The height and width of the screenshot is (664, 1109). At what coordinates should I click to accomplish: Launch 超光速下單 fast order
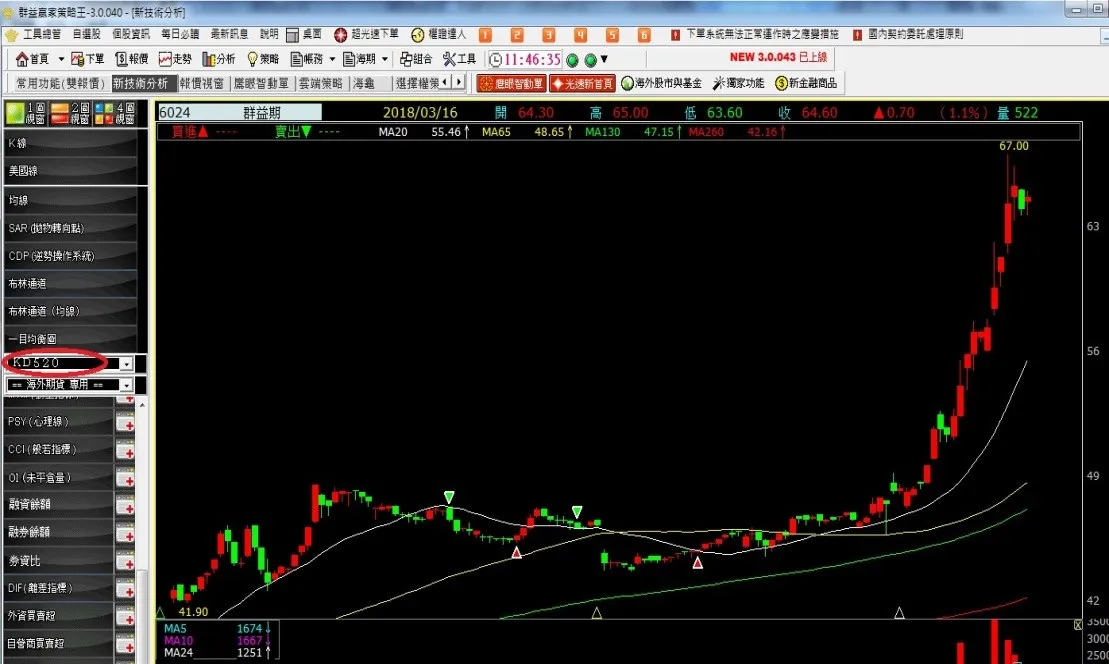(x=366, y=34)
